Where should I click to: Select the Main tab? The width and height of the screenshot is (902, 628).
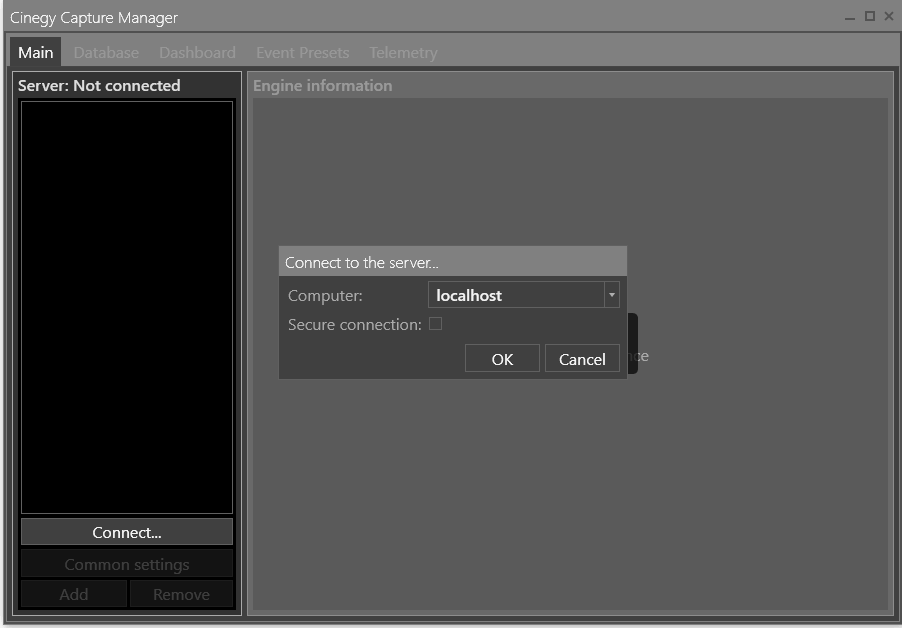pyautogui.click(x=34, y=52)
